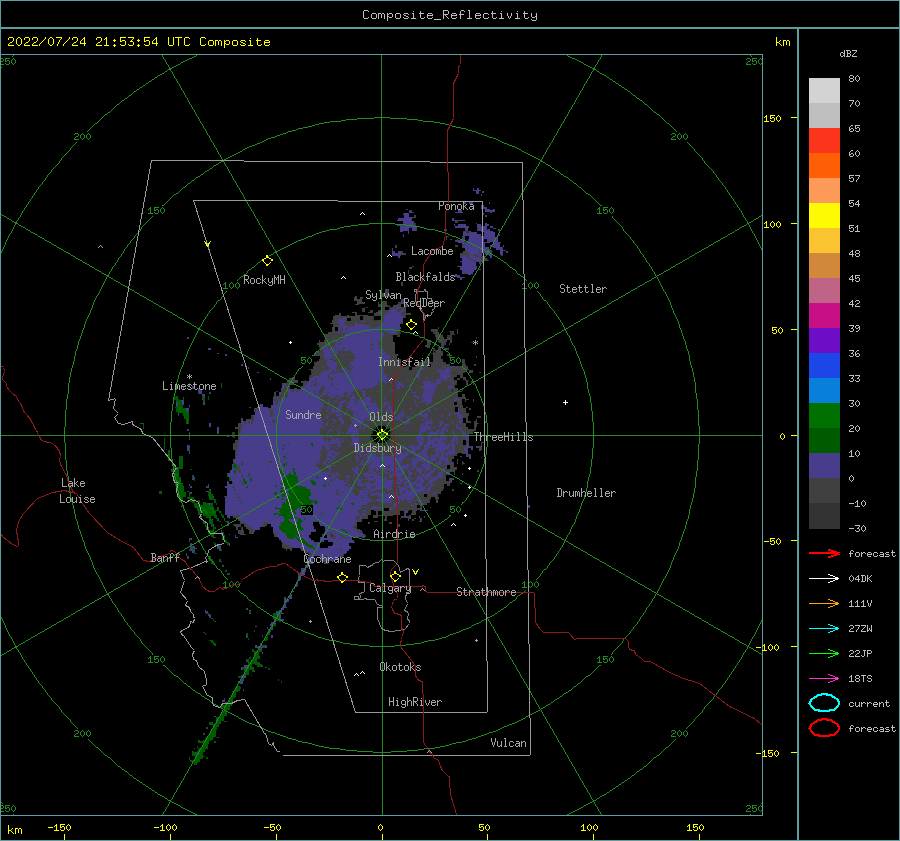
Task: Click the yellow diamond marker below Cochrane
Action: 343,577
